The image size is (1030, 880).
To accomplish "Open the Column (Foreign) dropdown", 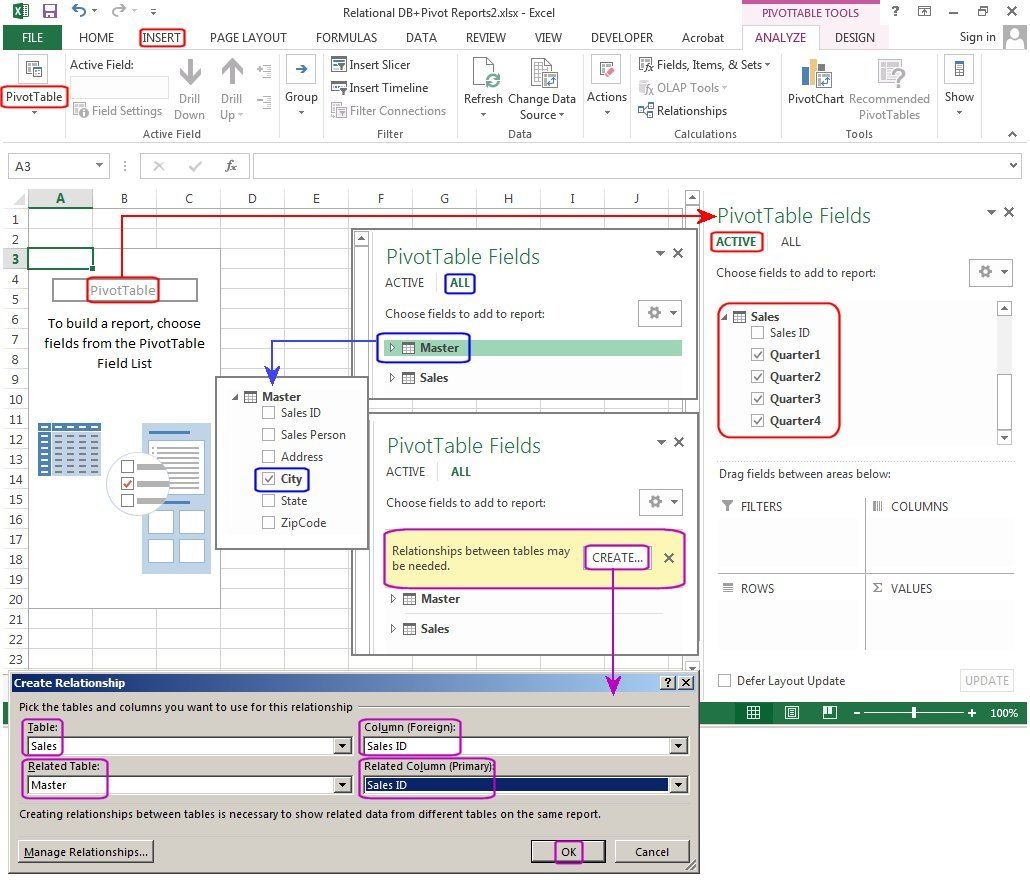I will 678,745.
